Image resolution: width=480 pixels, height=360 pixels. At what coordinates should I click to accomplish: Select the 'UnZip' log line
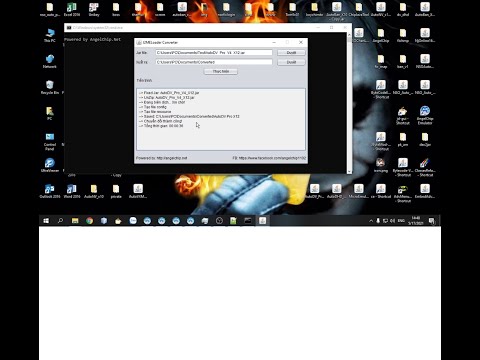click(166, 97)
